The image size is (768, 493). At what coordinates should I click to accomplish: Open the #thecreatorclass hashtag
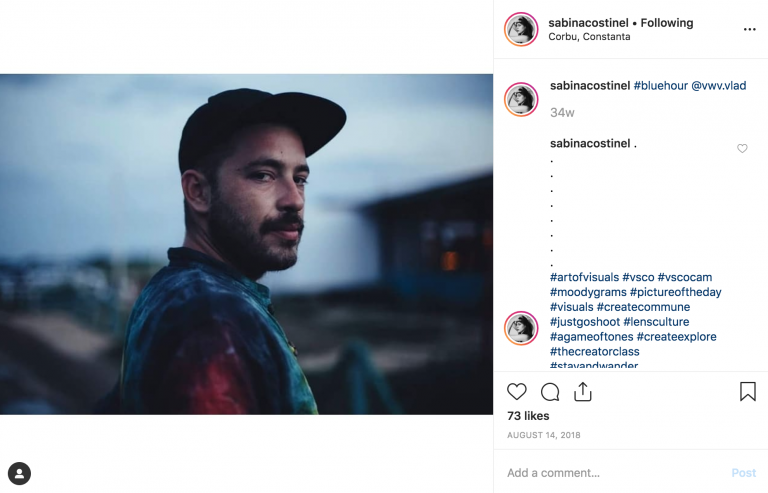click(x=595, y=352)
